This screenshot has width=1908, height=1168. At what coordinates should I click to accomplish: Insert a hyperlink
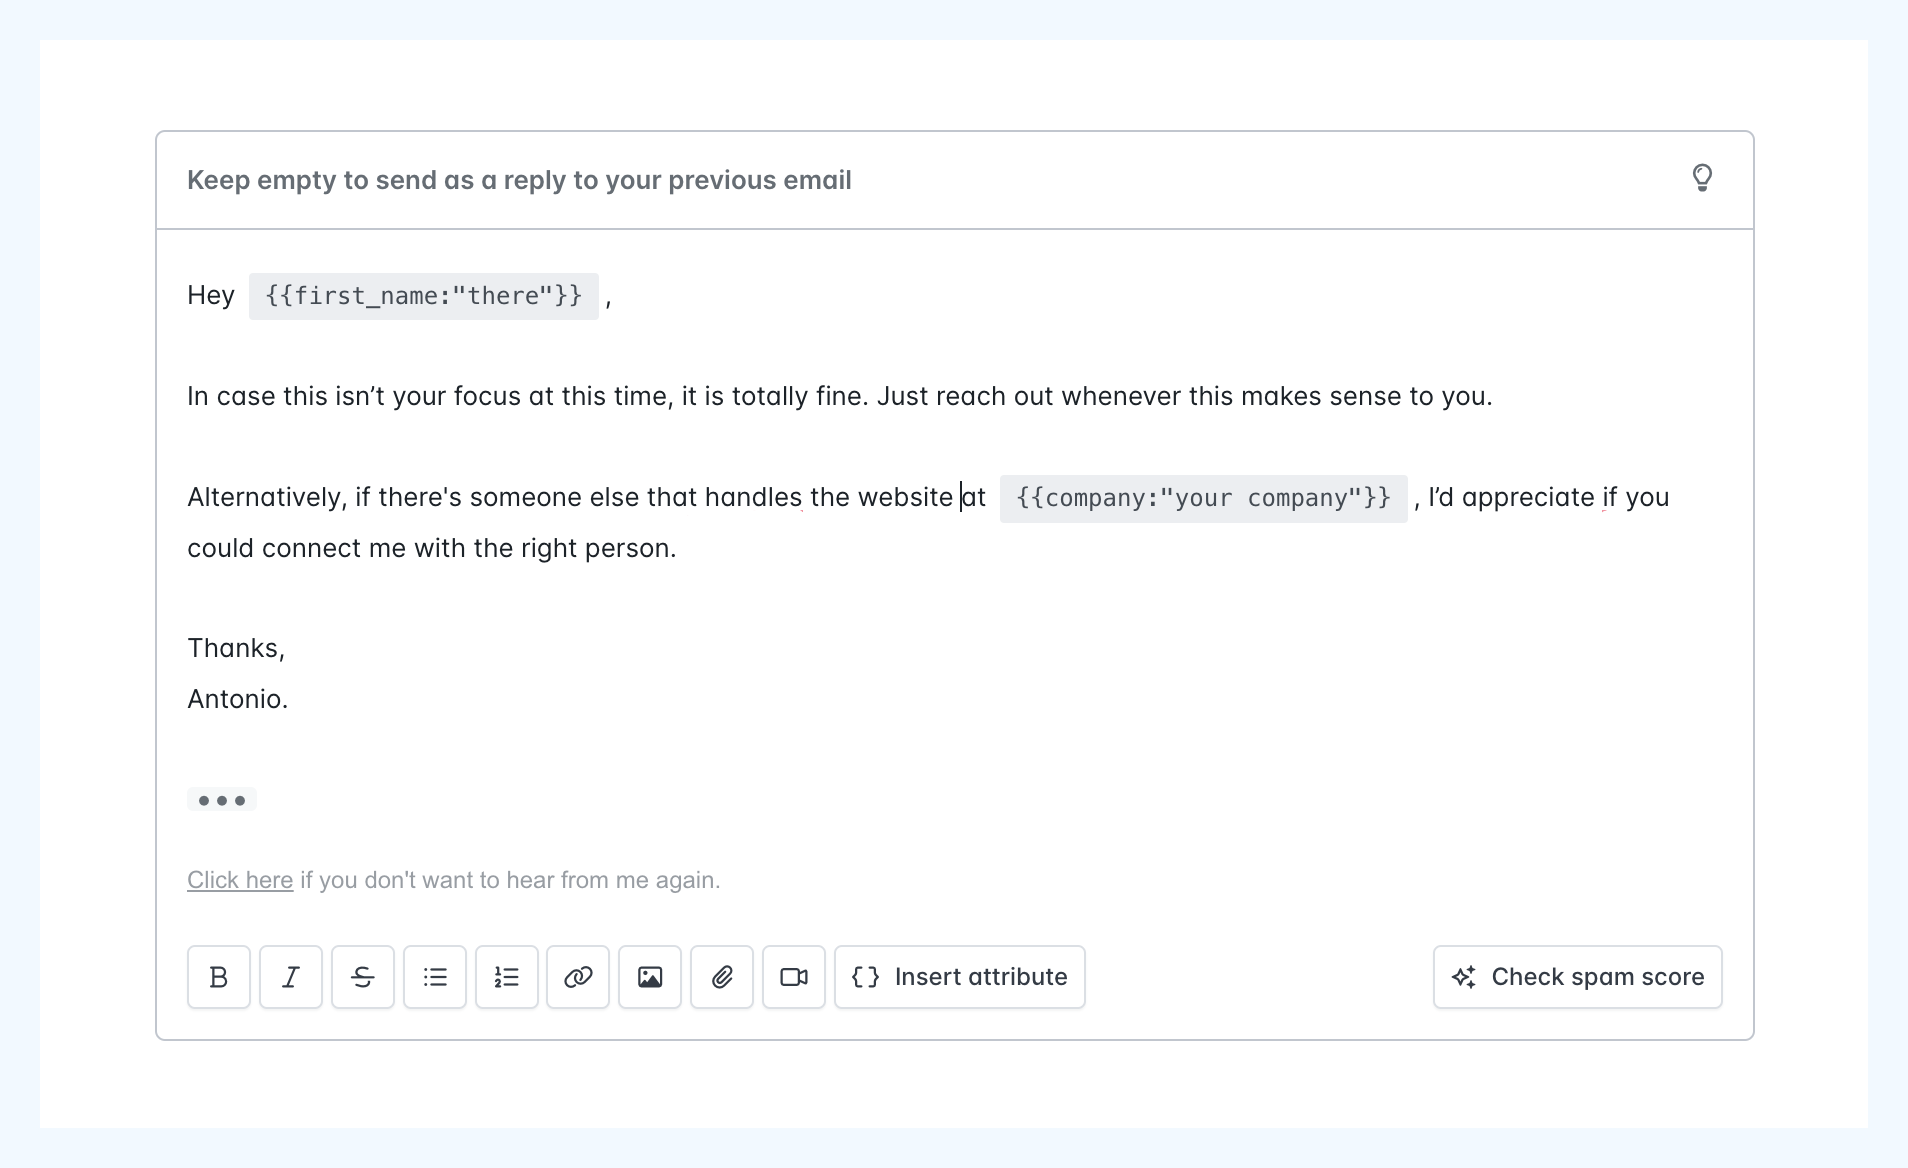click(x=578, y=977)
